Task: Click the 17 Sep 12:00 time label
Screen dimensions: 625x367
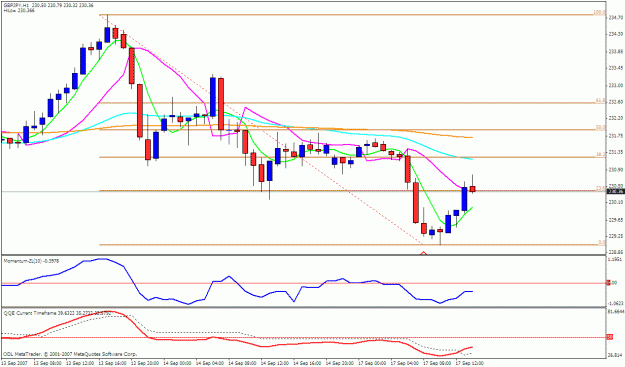Action: (x=470, y=363)
